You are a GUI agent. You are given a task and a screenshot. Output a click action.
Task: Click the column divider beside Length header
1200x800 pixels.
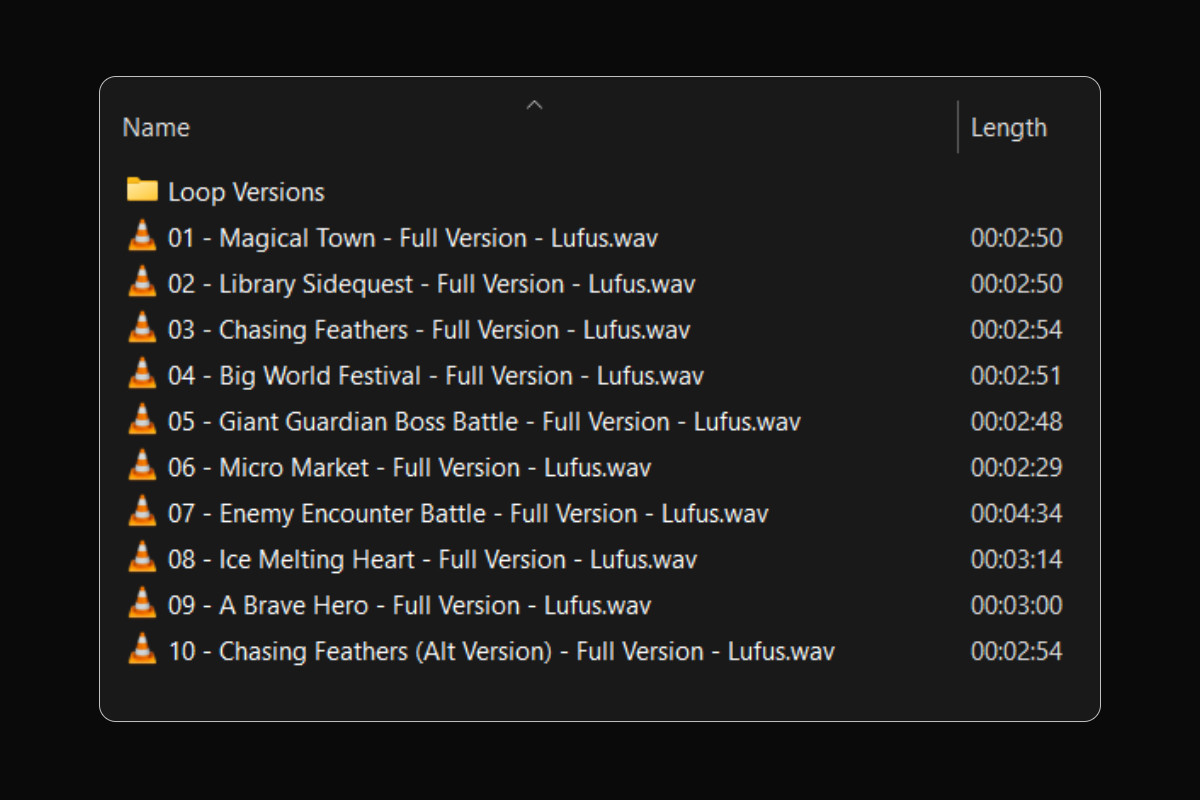(x=958, y=127)
